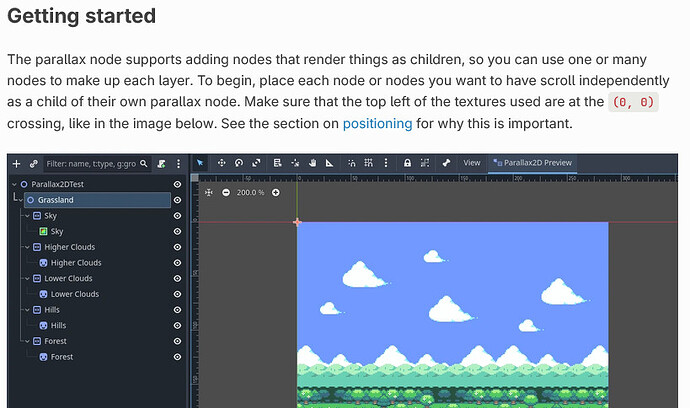690x408 pixels.
Task: Select the parent Hills layer node
Action: pos(52,310)
